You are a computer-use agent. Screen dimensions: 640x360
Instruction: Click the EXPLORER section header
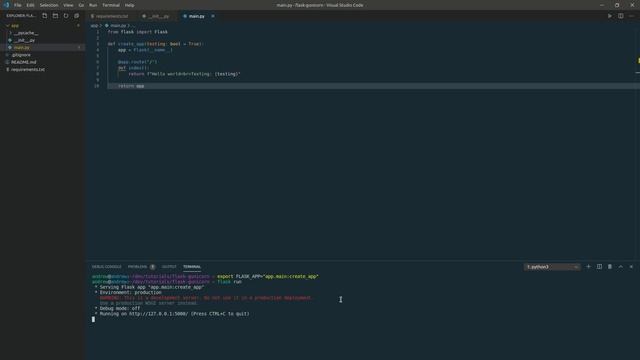tap(20, 16)
